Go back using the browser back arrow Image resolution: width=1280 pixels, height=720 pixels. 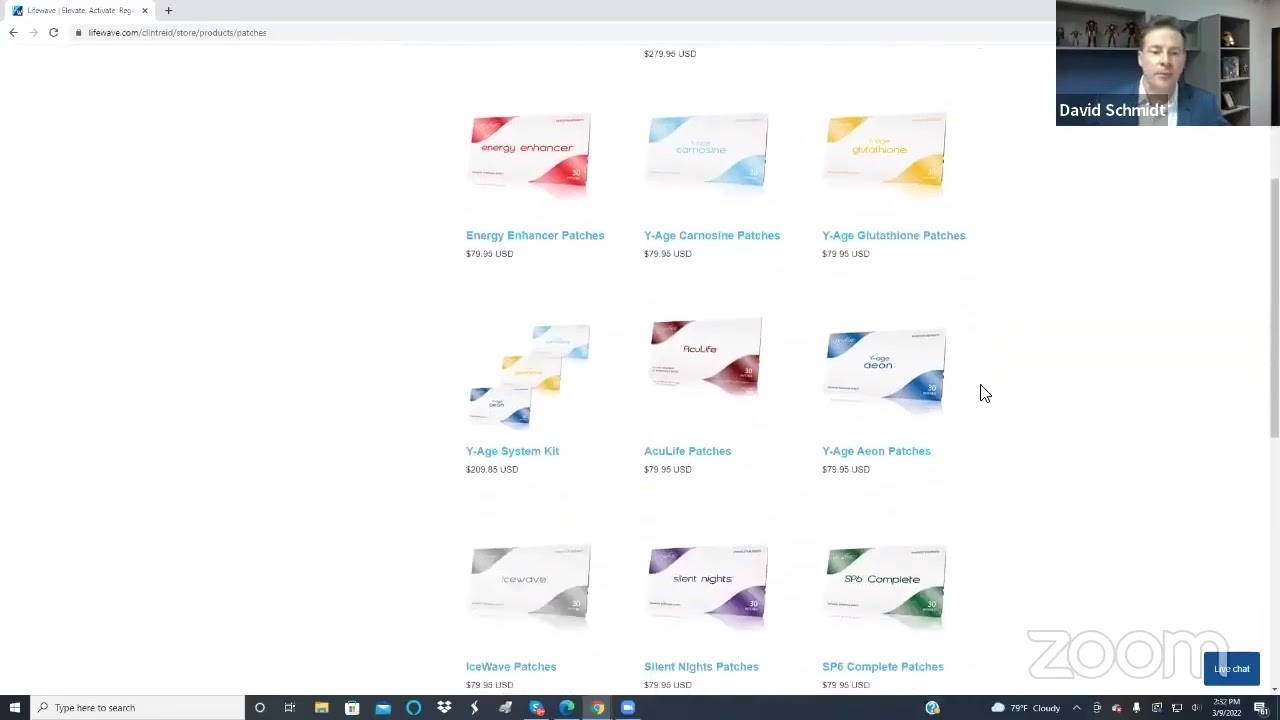(13, 32)
